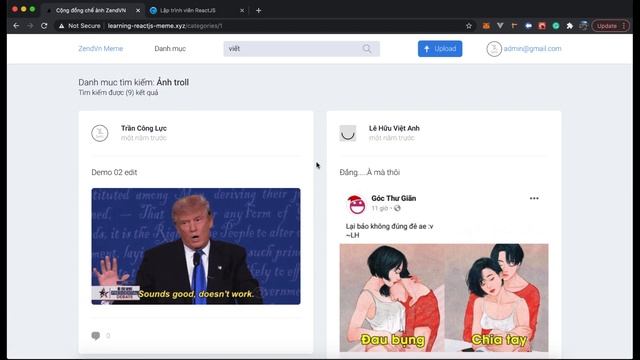Open Trần Công Lực profile name
Viewport: 640px width, 360px height.
pos(144,128)
